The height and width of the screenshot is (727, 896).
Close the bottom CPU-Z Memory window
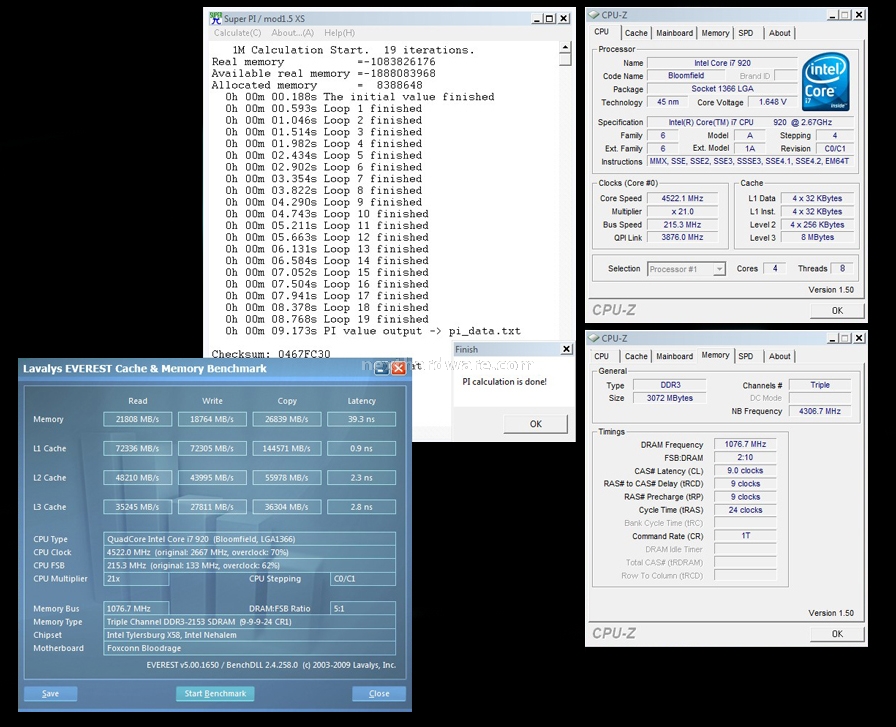coord(859,338)
